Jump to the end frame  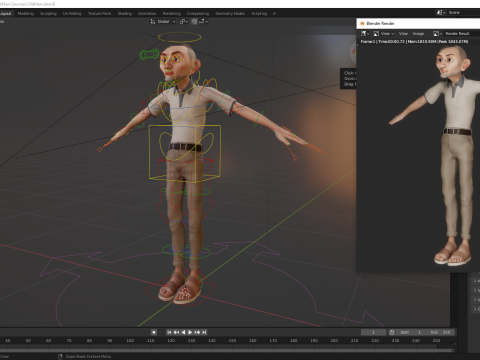tap(204, 332)
